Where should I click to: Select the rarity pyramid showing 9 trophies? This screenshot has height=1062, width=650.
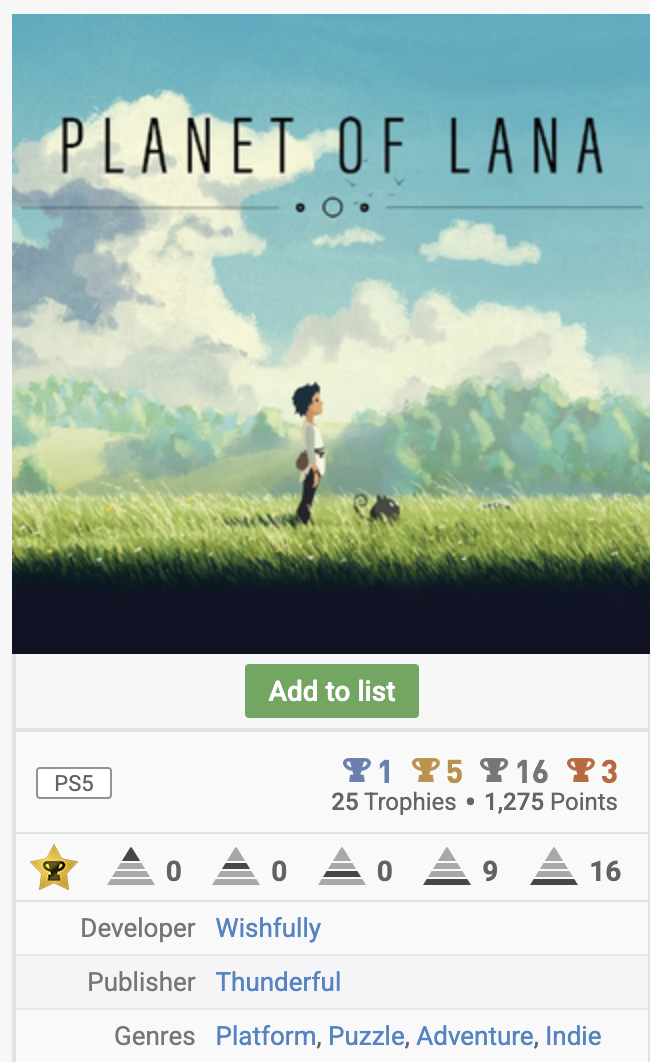[447, 866]
